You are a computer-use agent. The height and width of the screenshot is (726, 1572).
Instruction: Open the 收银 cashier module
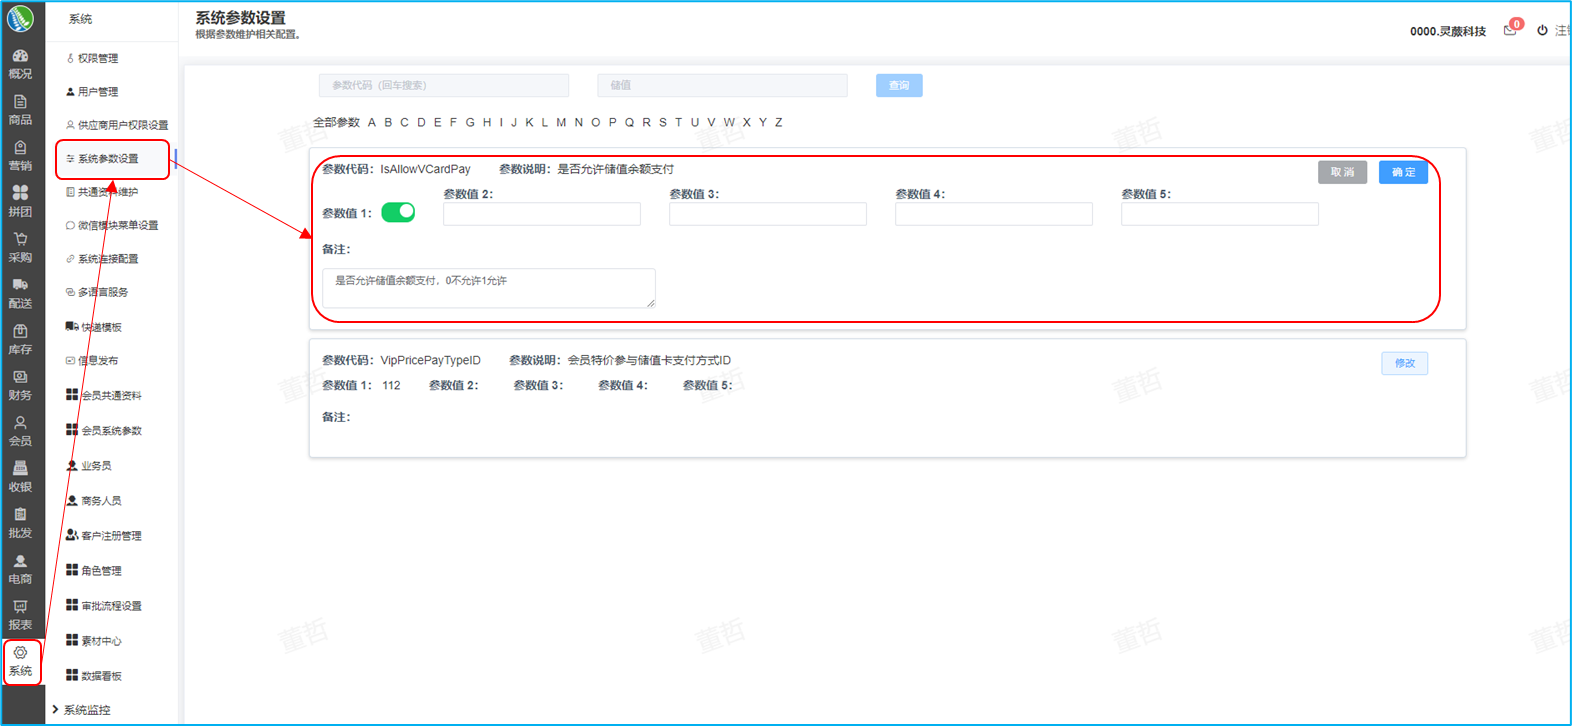point(20,478)
